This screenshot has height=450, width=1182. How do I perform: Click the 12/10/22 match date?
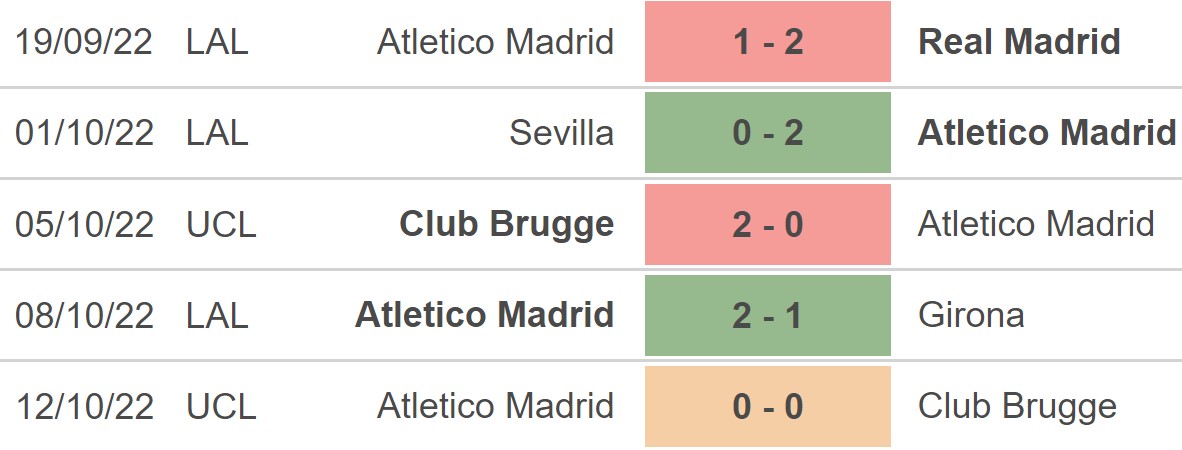(85, 406)
